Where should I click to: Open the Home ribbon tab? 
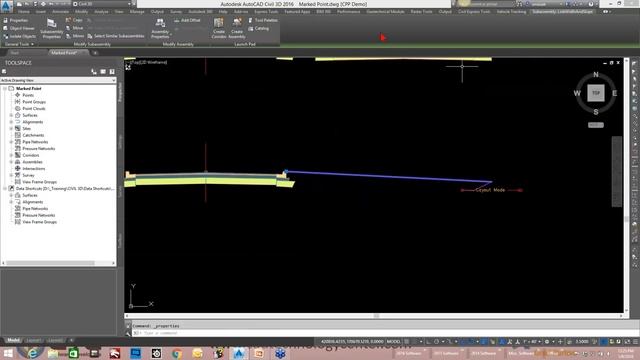23,12
